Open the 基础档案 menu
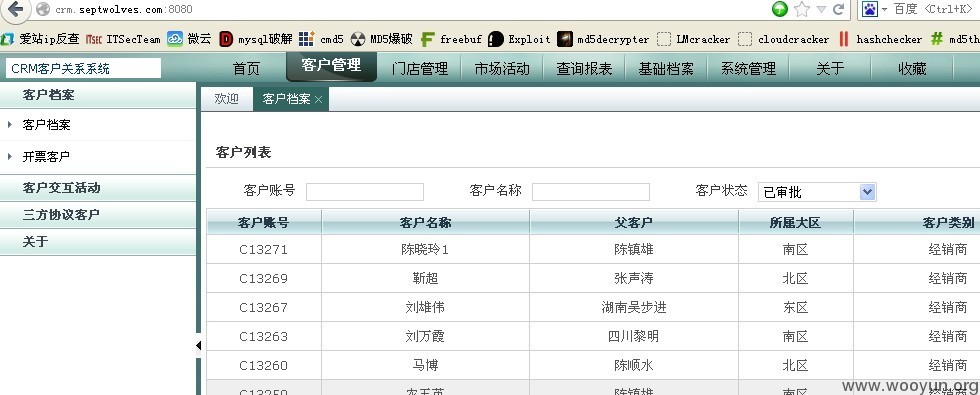This screenshot has width=980, height=395. [x=666, y=68]
